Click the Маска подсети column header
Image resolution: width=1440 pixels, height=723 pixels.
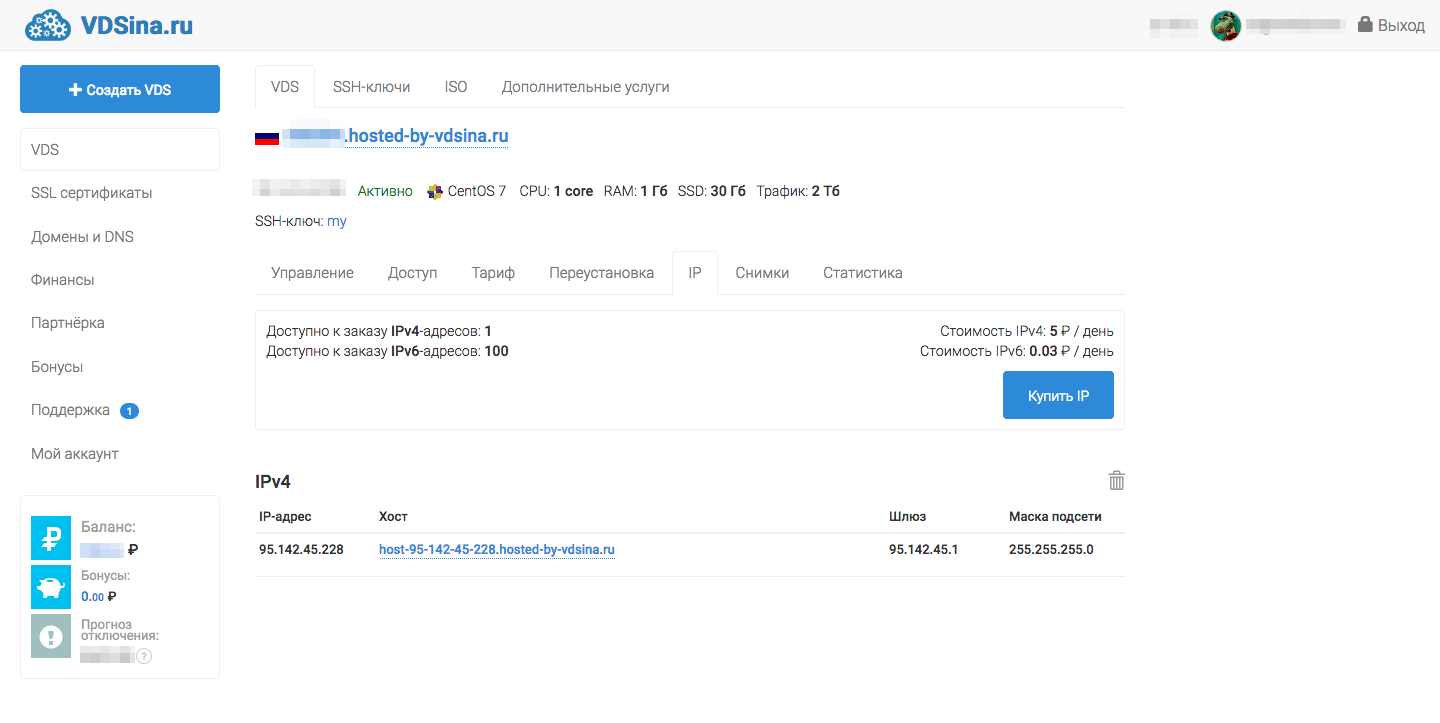1055,517
